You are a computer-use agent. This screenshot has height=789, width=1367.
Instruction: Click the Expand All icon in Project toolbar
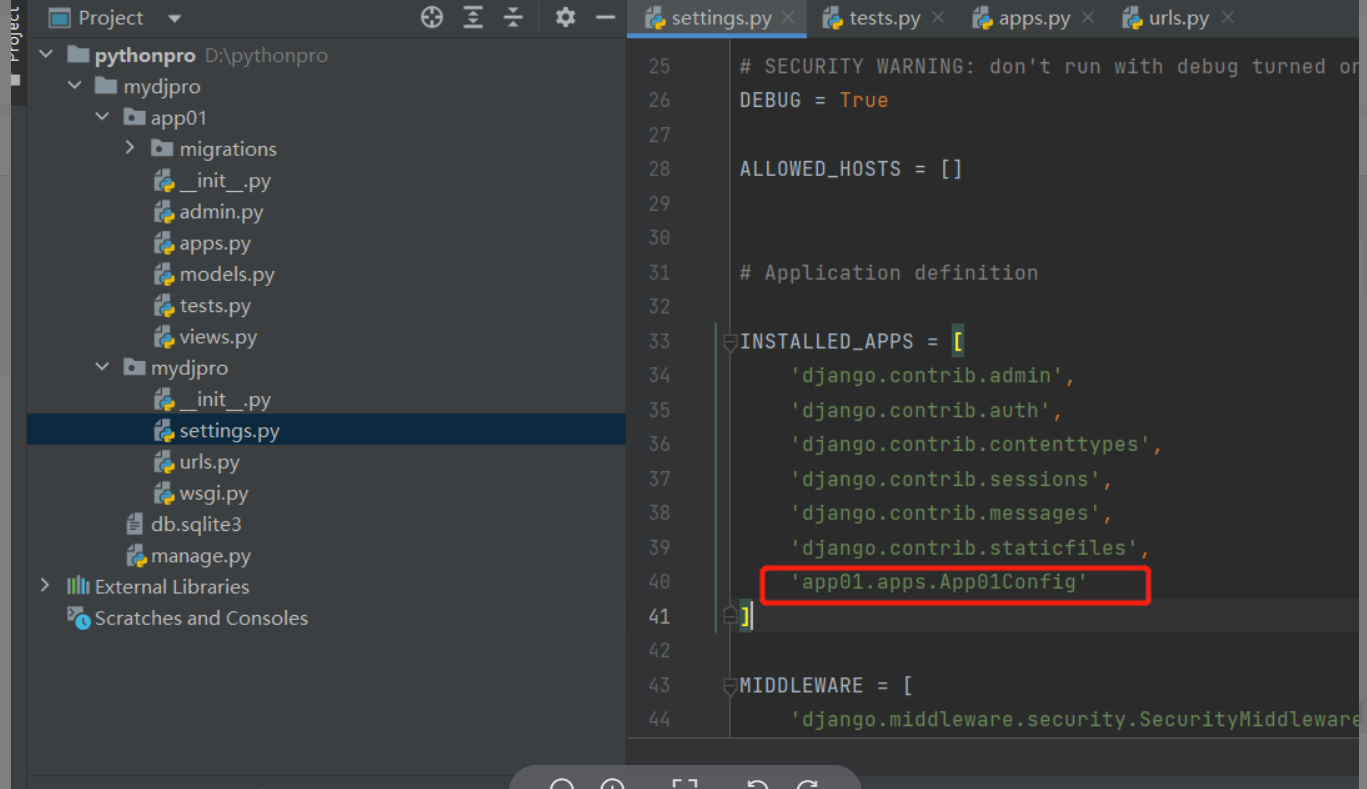(473, 17)
